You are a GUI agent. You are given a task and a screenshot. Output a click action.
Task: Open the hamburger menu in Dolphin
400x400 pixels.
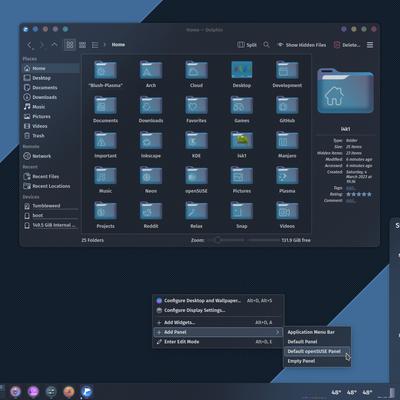[370, 45]
